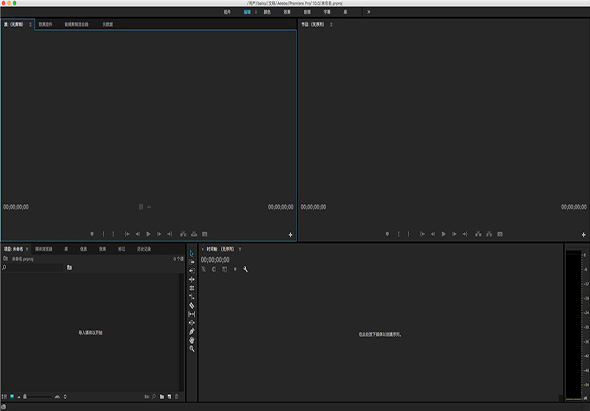This screenshot has width=590, height=411.
Task: Open the Metadata tab in Source panel group
Action: pyautogui.click(x=108, y=24)
